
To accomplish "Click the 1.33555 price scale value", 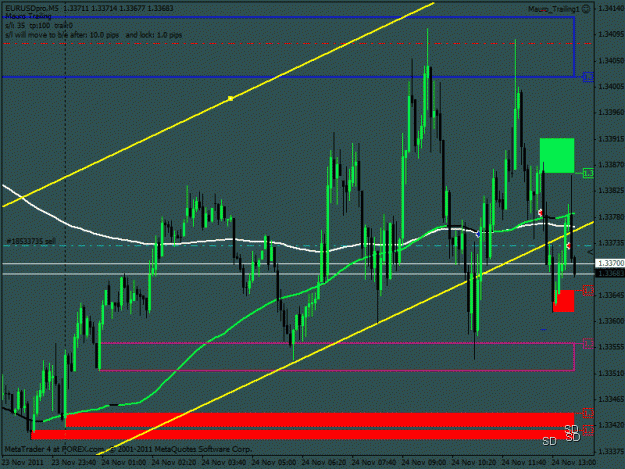I will 611,347.
